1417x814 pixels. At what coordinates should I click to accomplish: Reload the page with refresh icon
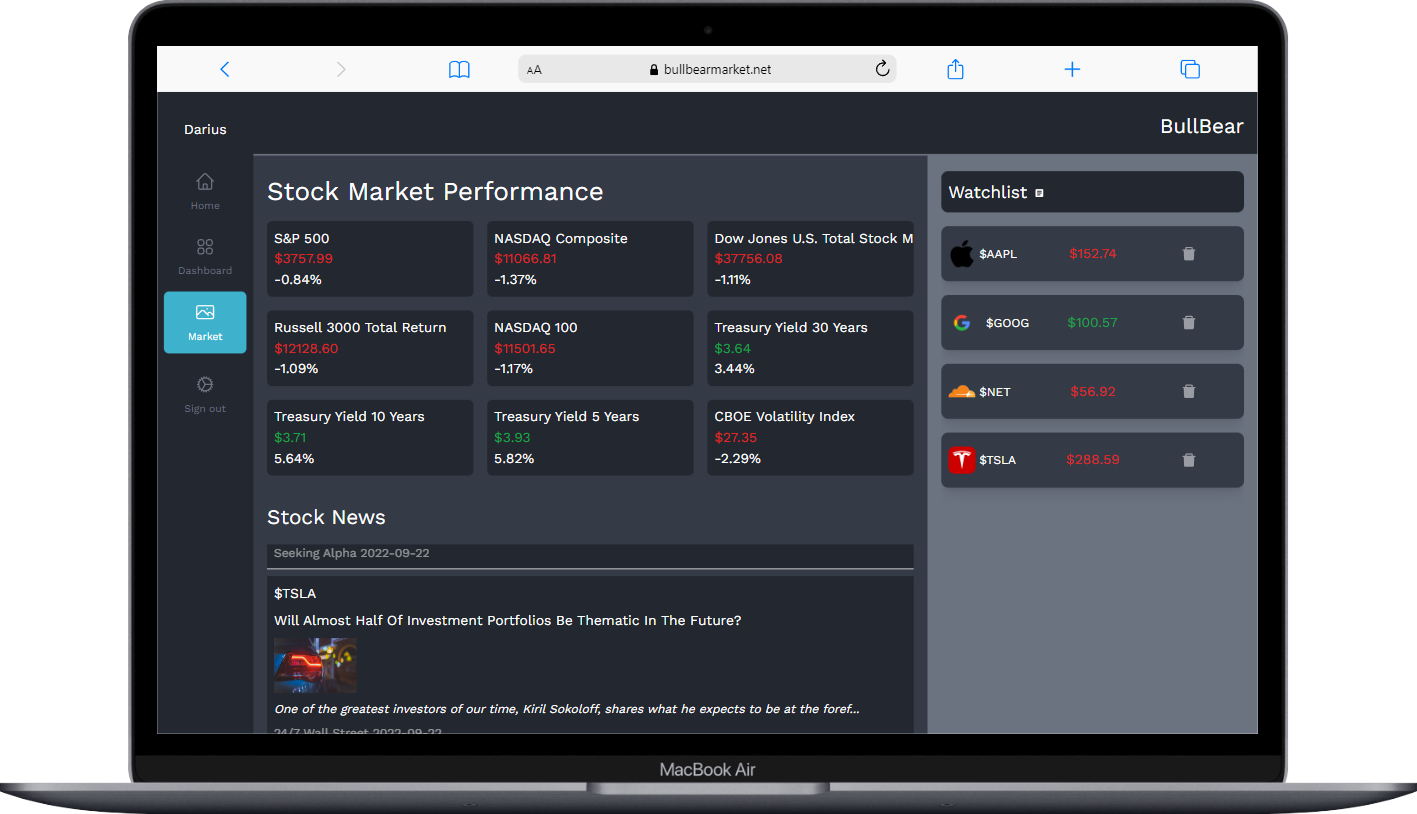click(882, 69)
